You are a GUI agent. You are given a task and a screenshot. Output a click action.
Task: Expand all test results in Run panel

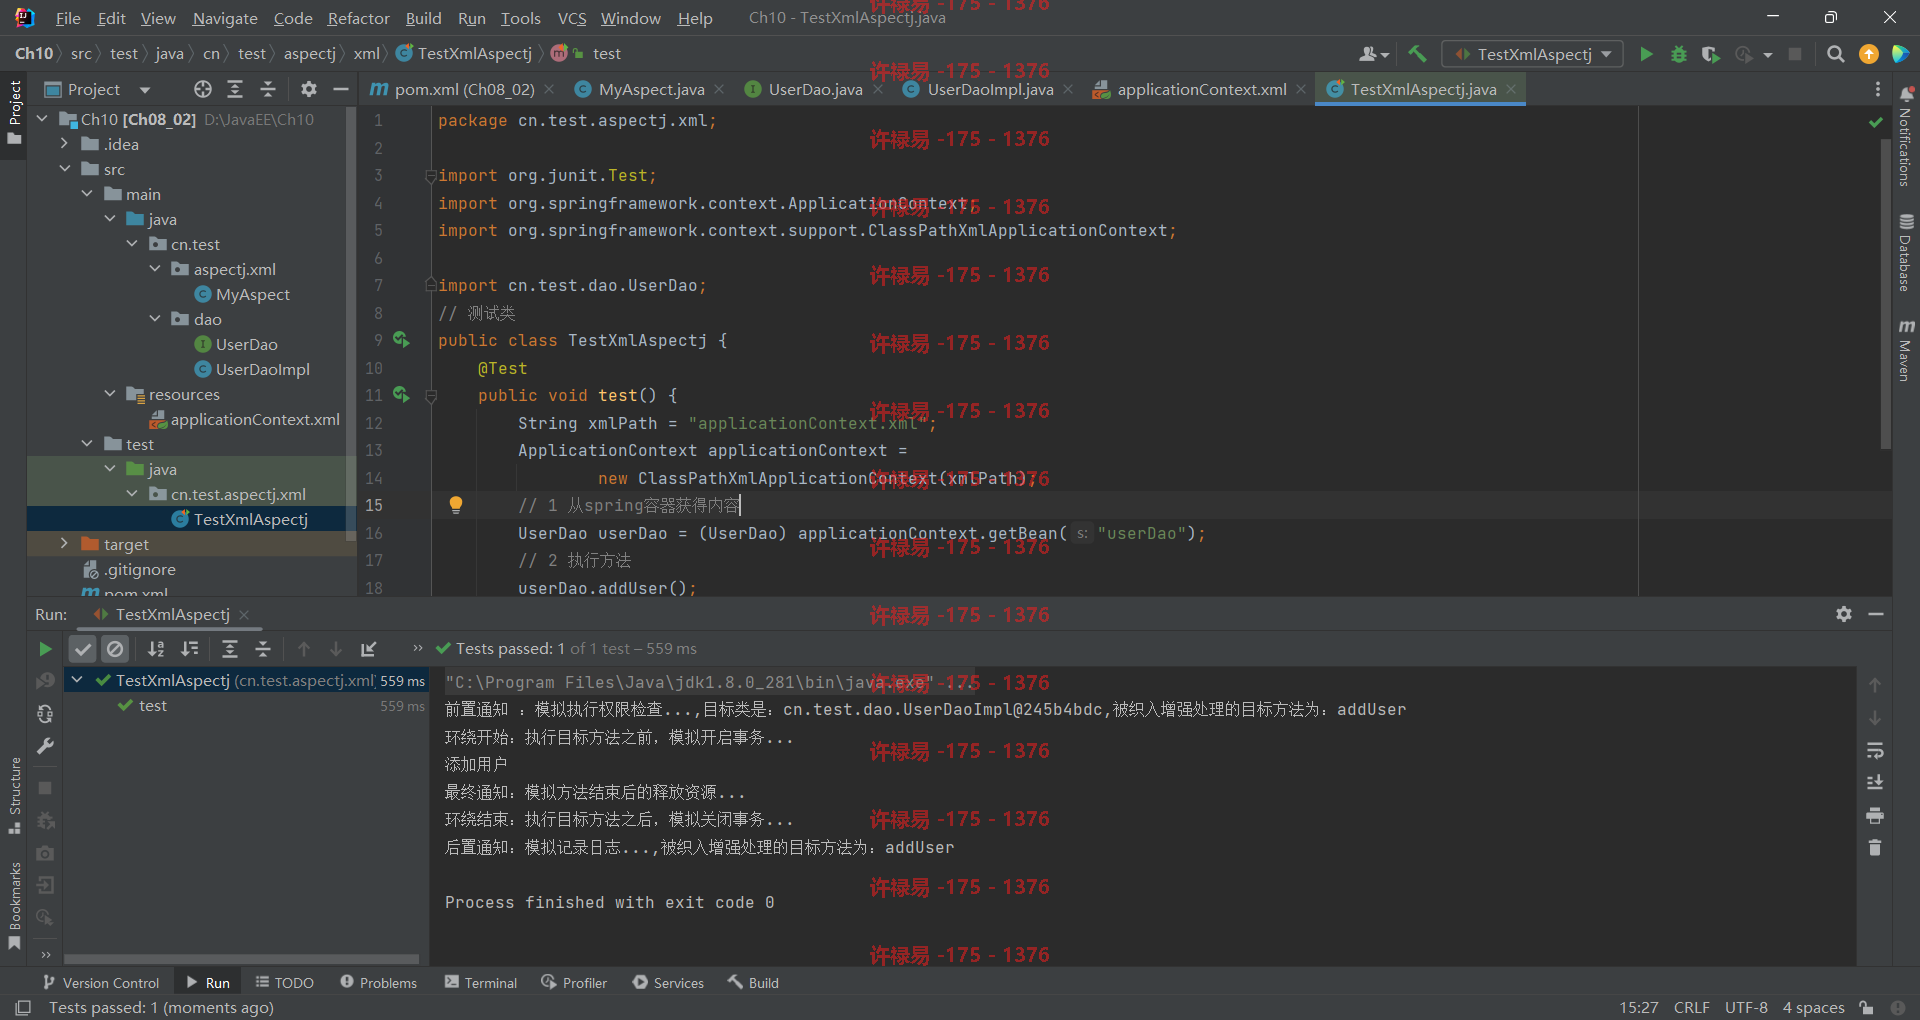pyautogui.click(x=230, y=649)
